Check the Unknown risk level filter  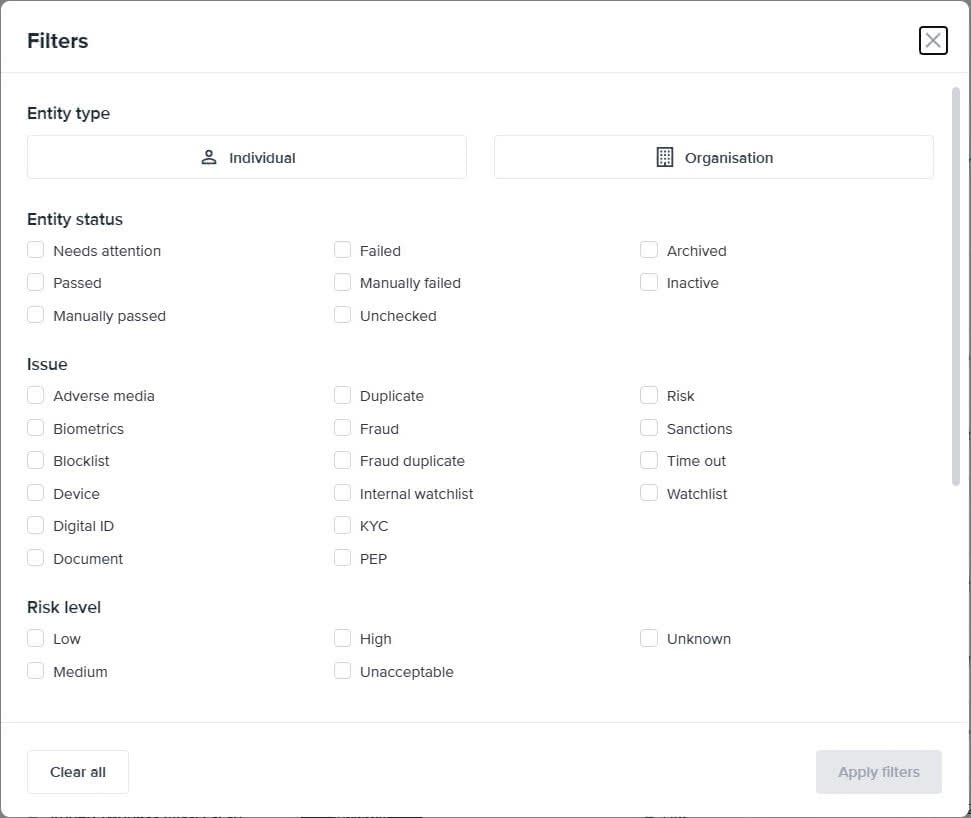pyautogui.click(x=649, y=638)
